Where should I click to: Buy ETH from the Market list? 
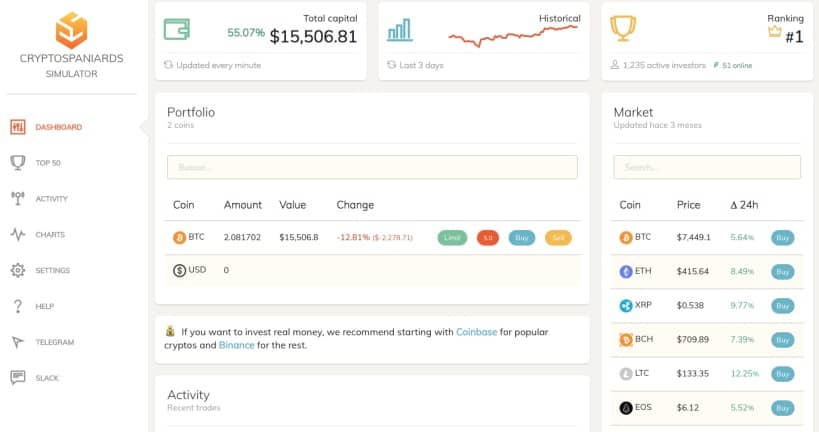(x=782, y=271)
